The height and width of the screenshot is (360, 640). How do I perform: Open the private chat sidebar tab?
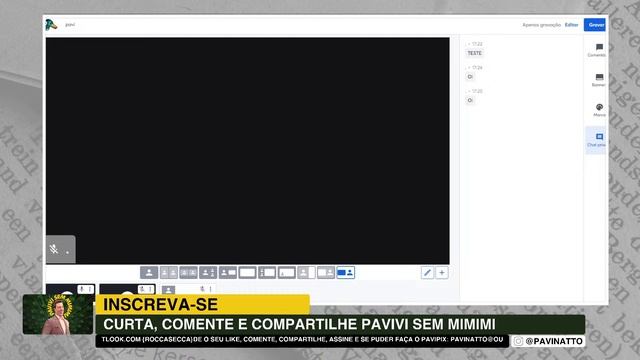(x=597, y=140)
